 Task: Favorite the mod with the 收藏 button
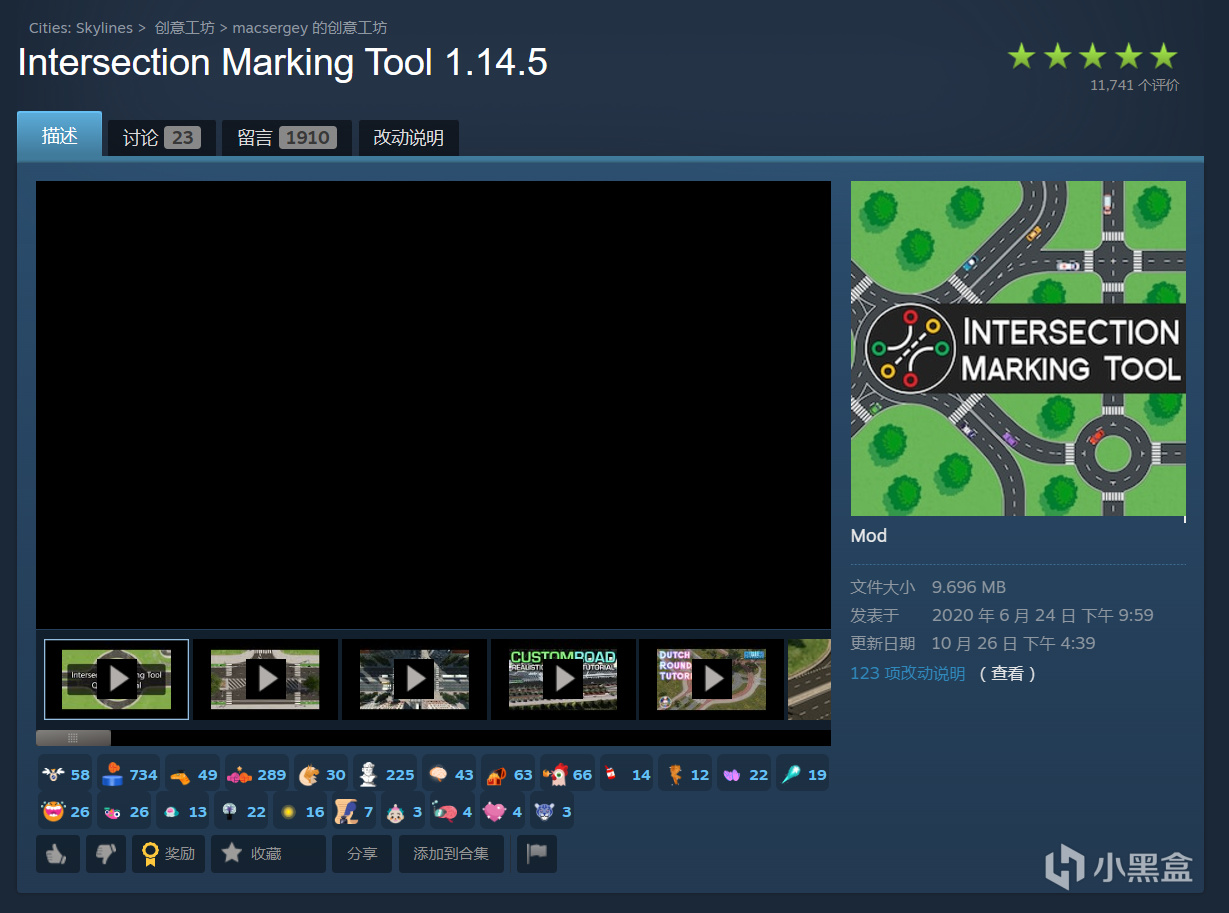(268, 854)
